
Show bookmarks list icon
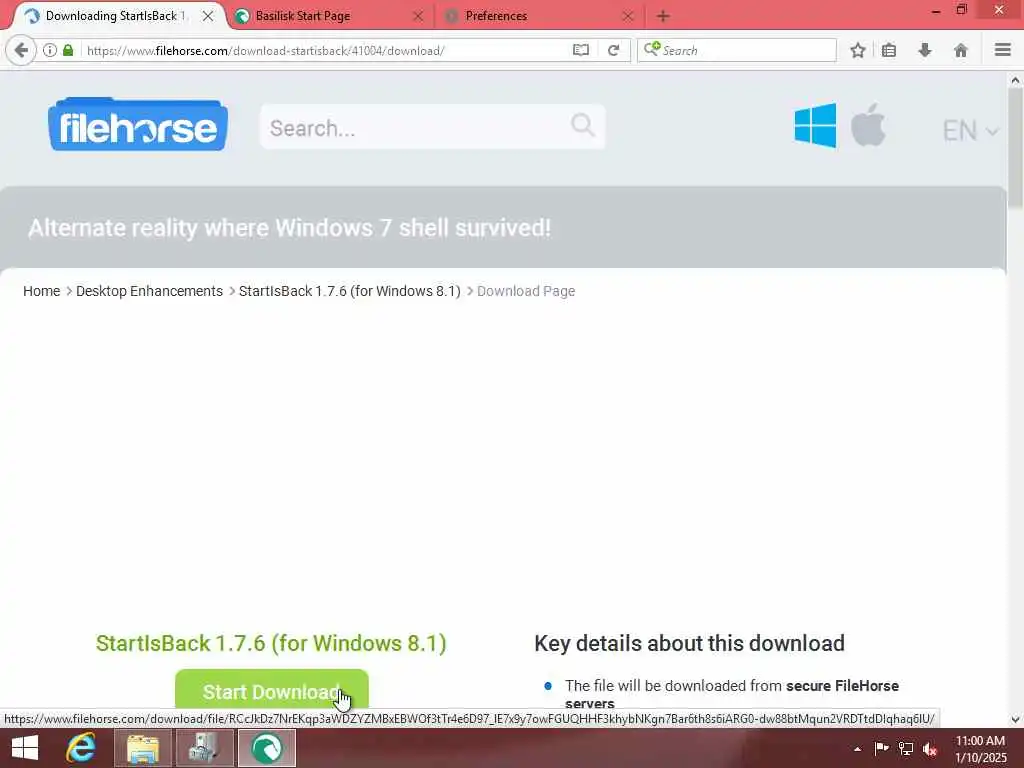889,50
